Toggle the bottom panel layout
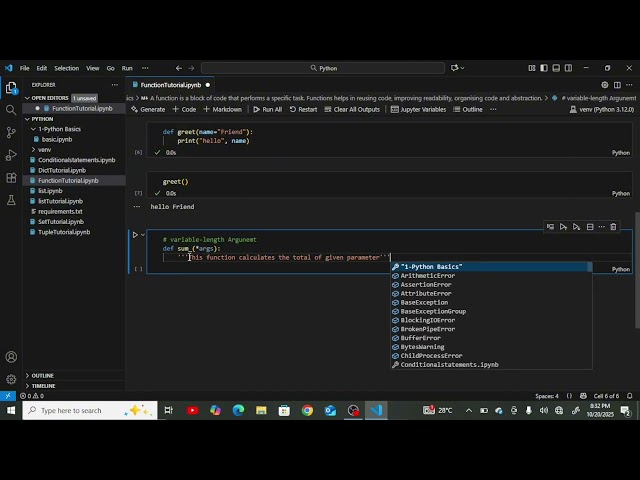Image resolution: width=640 pixels, height=480 pixels. pos(556,68)
